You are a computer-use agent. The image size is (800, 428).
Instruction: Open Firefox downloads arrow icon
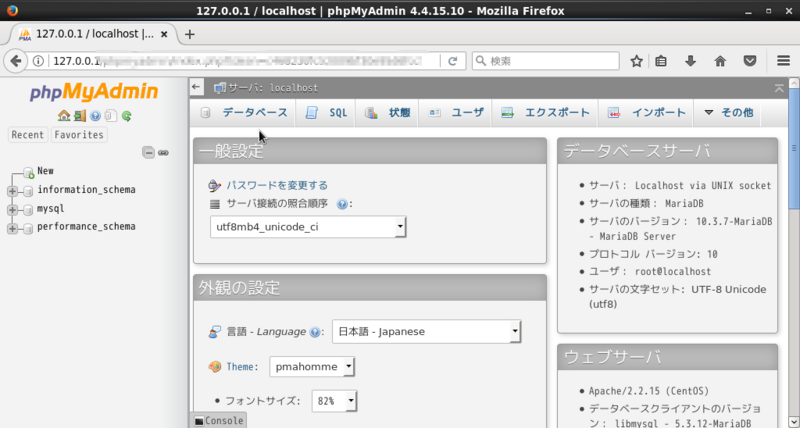690,61
